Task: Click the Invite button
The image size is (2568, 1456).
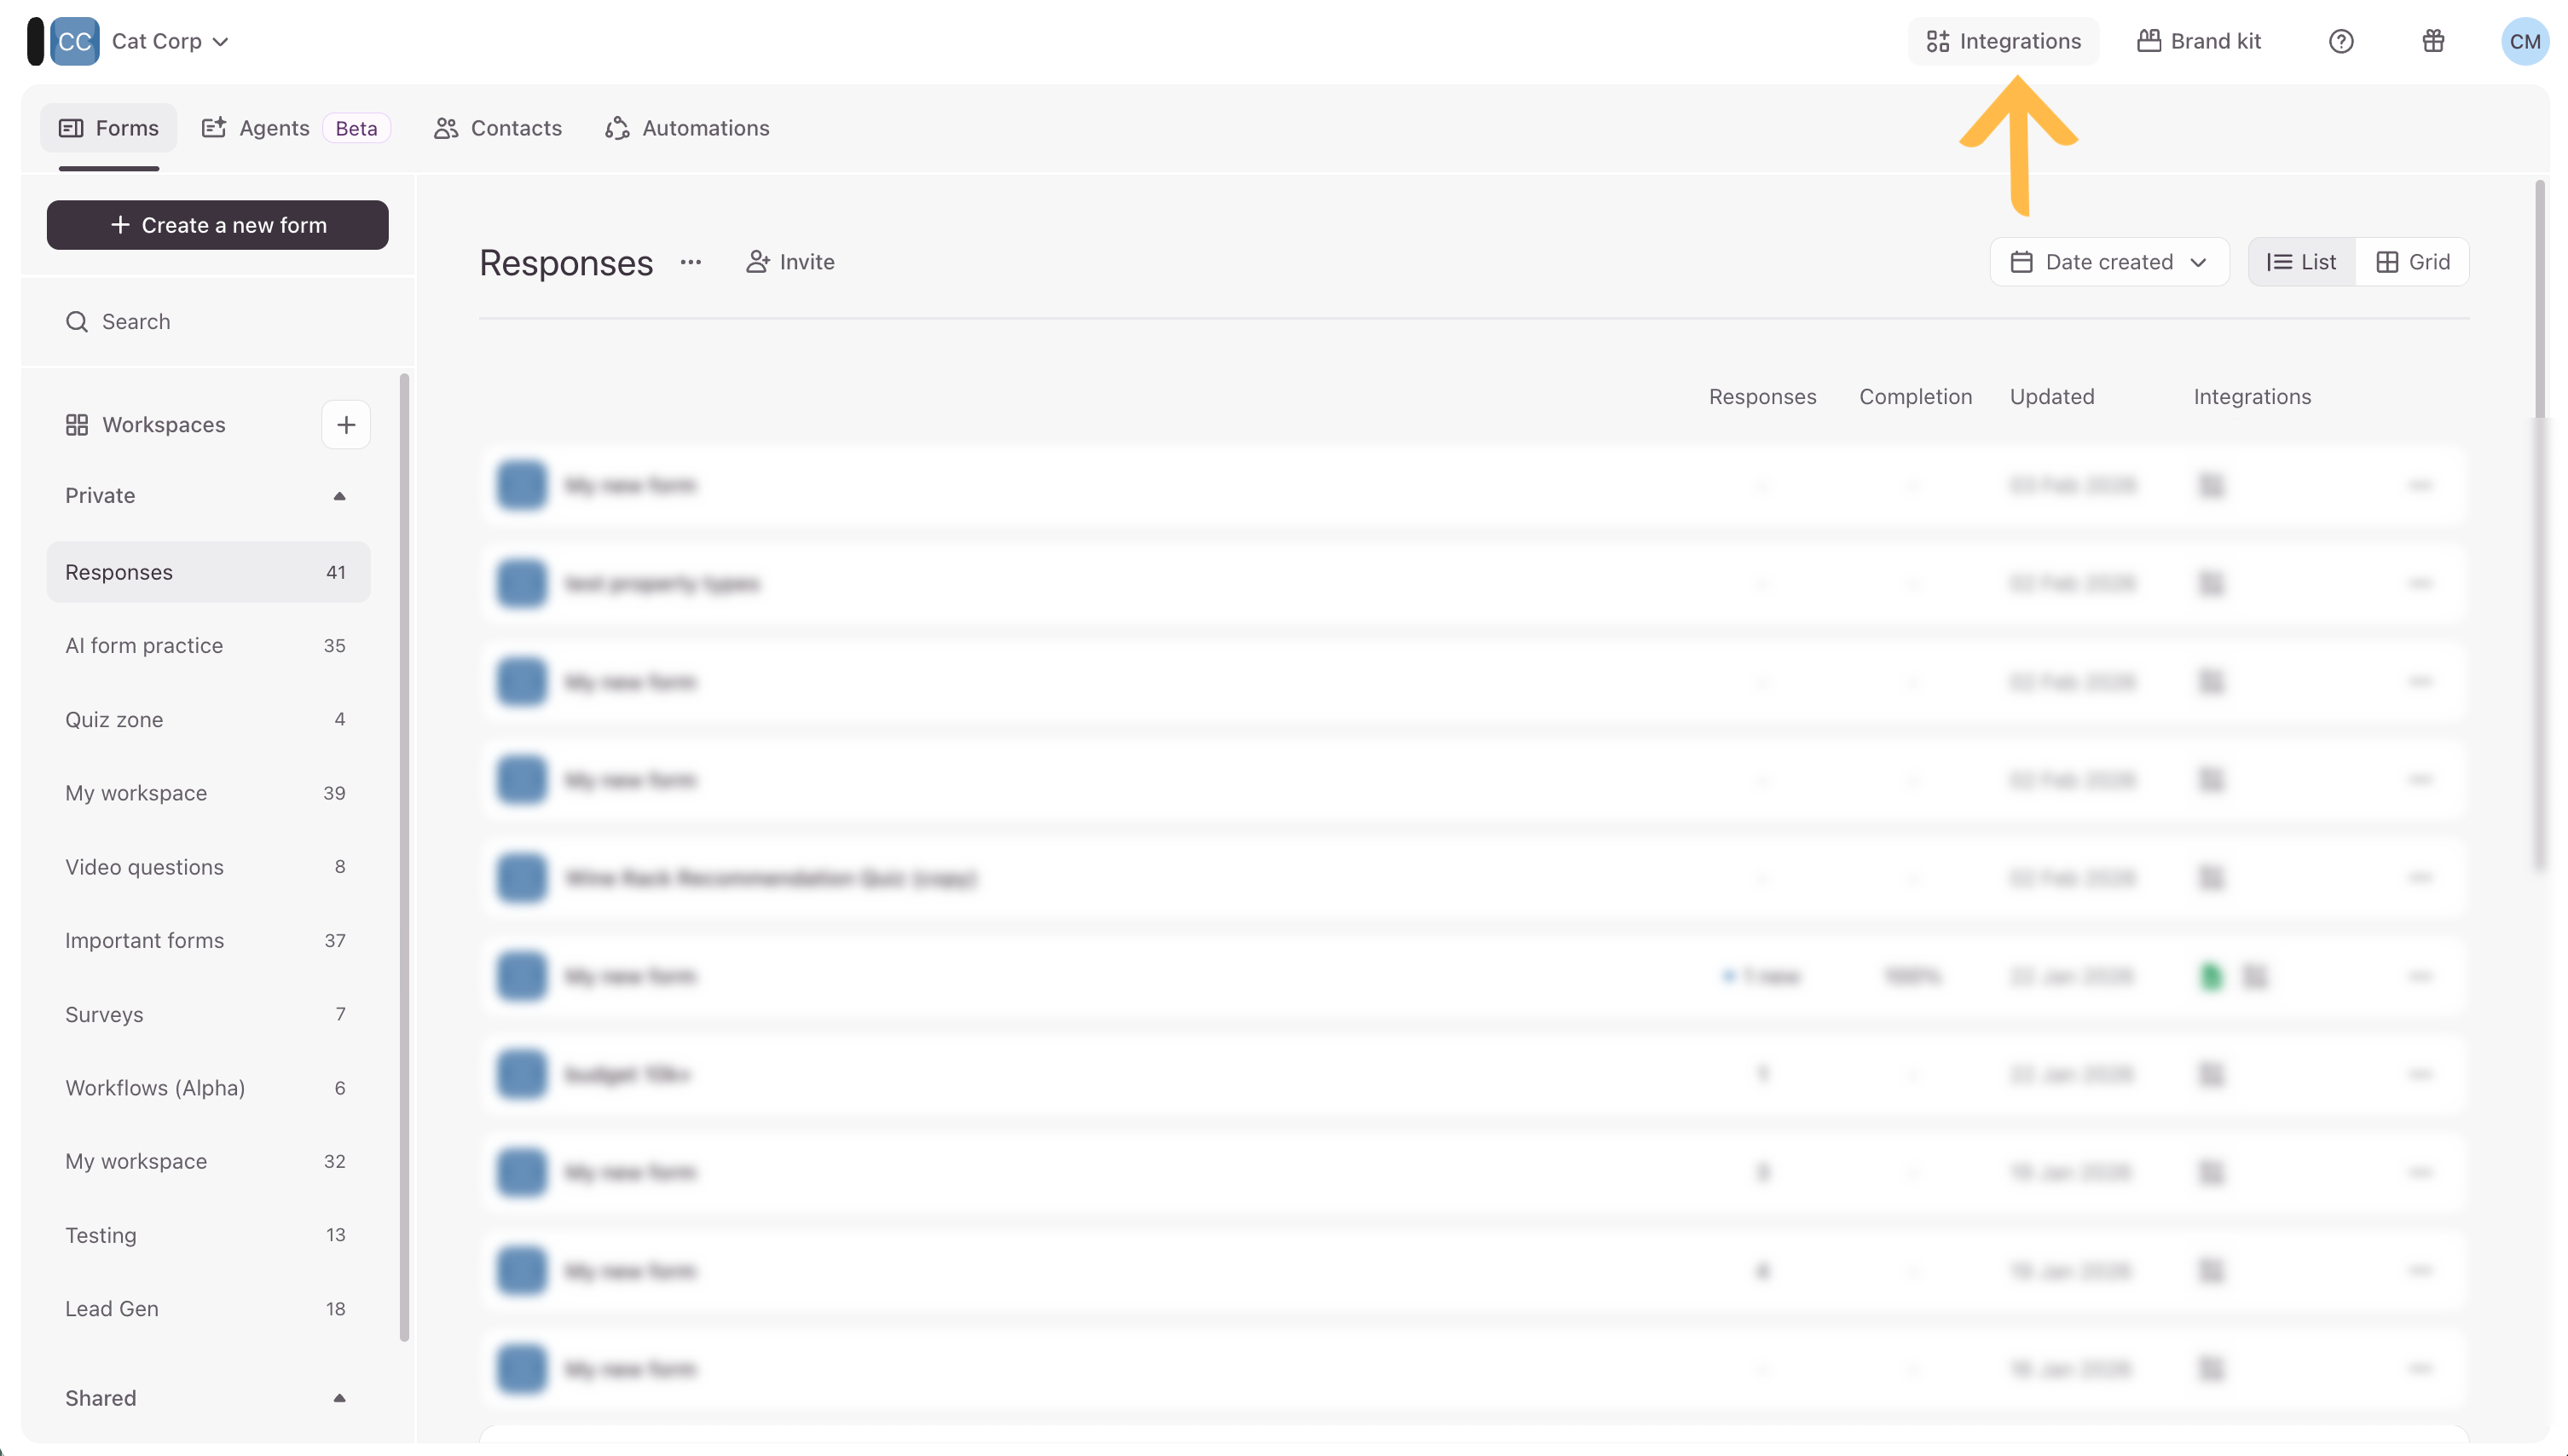Action: tap(790, 262)
